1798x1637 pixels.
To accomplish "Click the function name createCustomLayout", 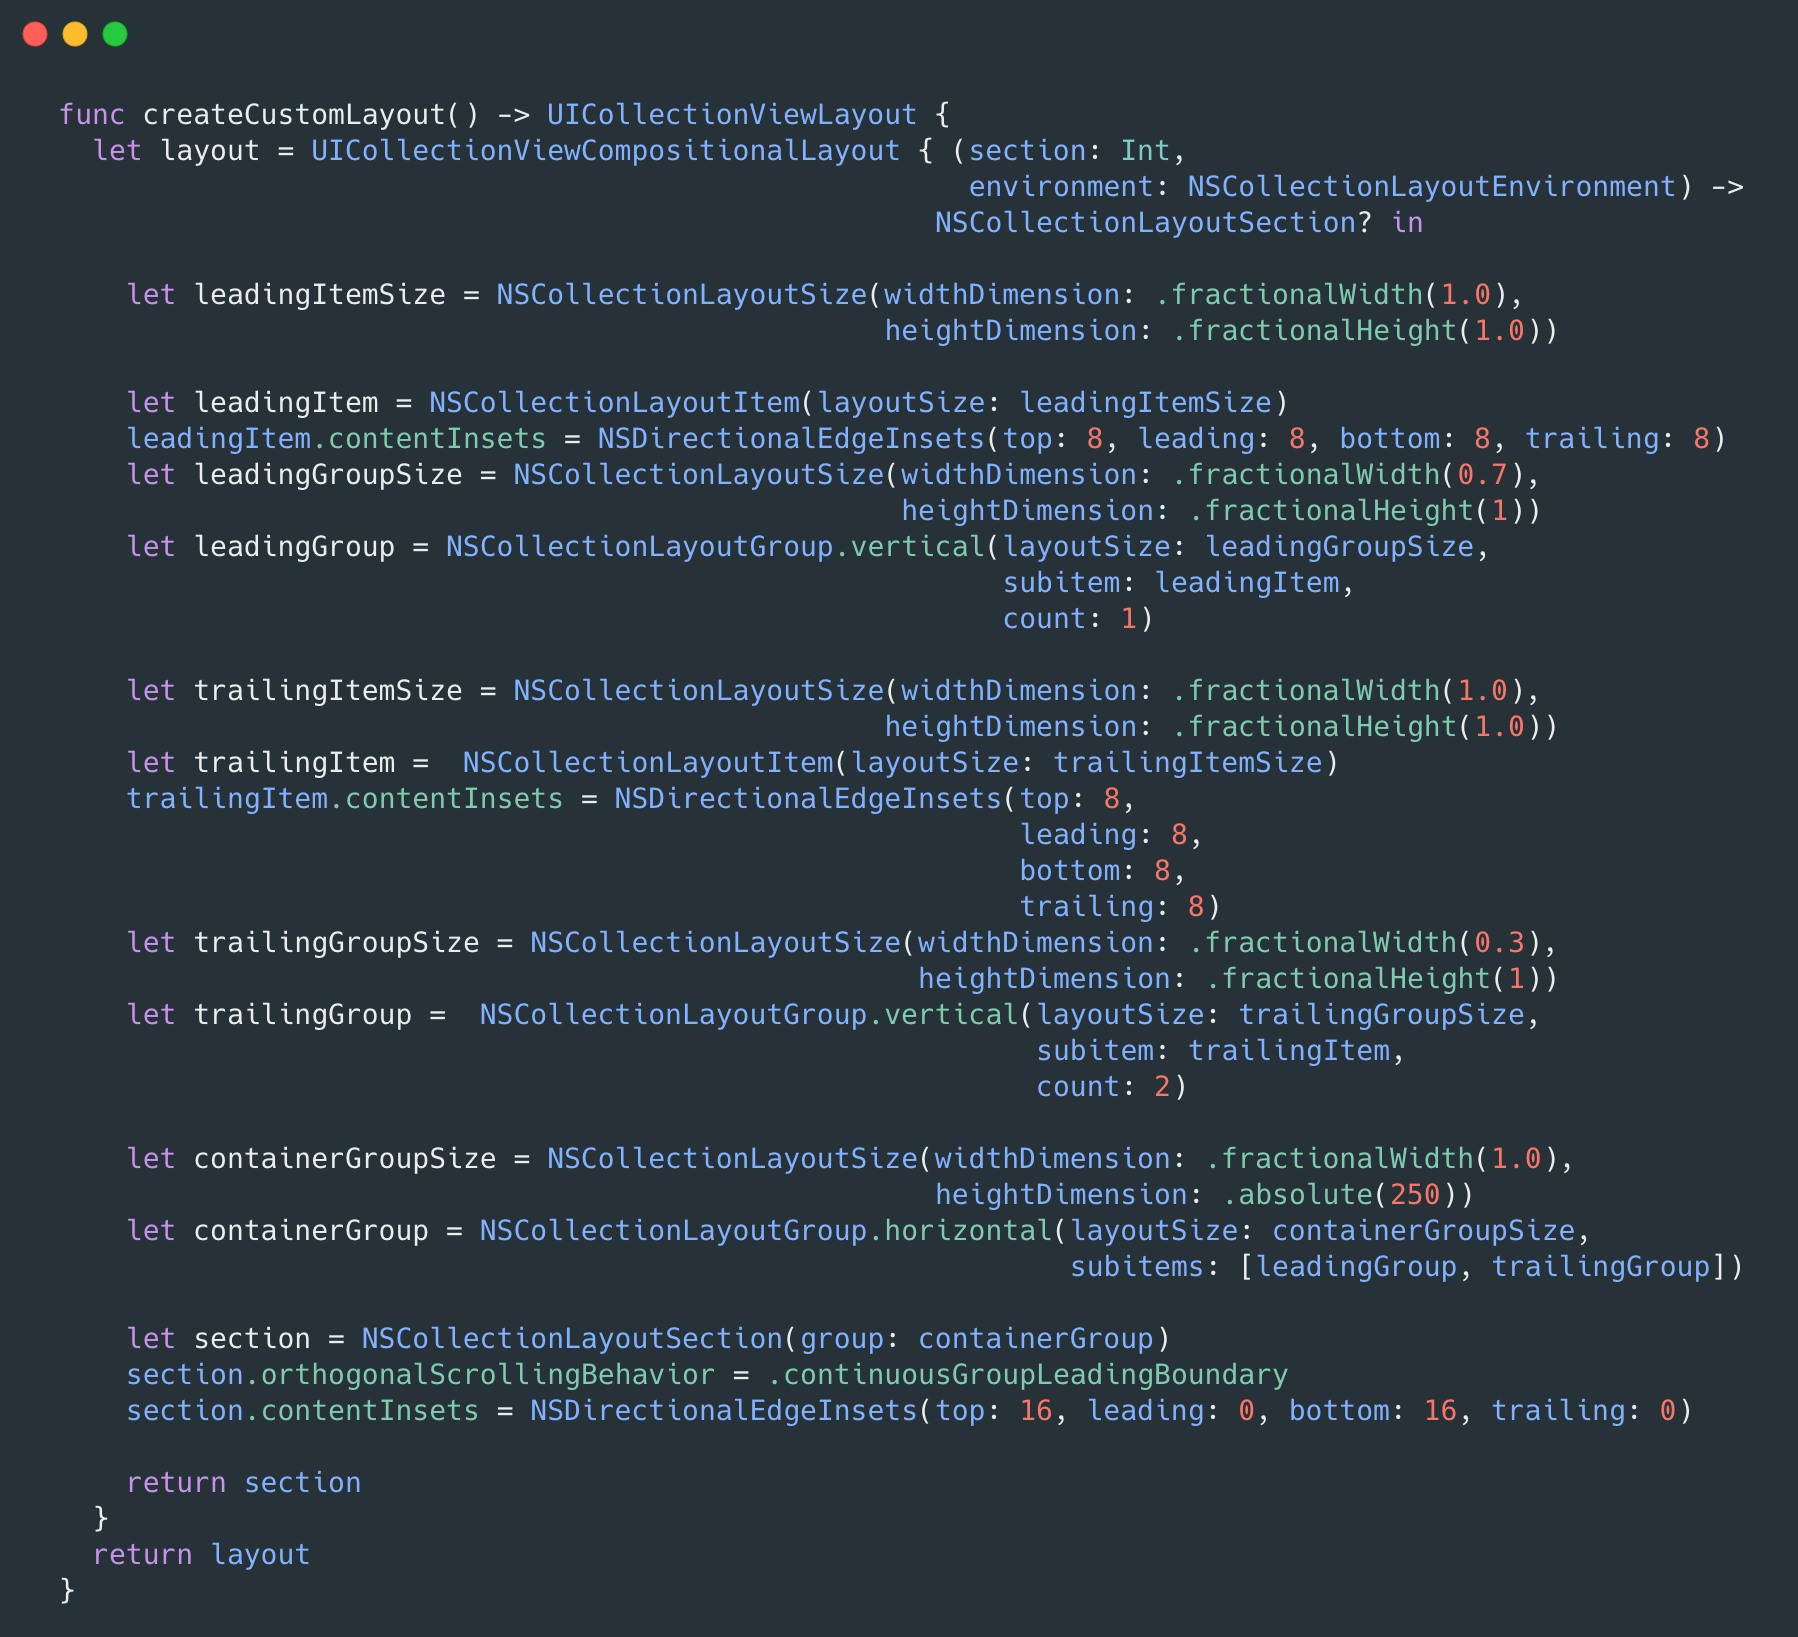I will [x=294, y=115].
